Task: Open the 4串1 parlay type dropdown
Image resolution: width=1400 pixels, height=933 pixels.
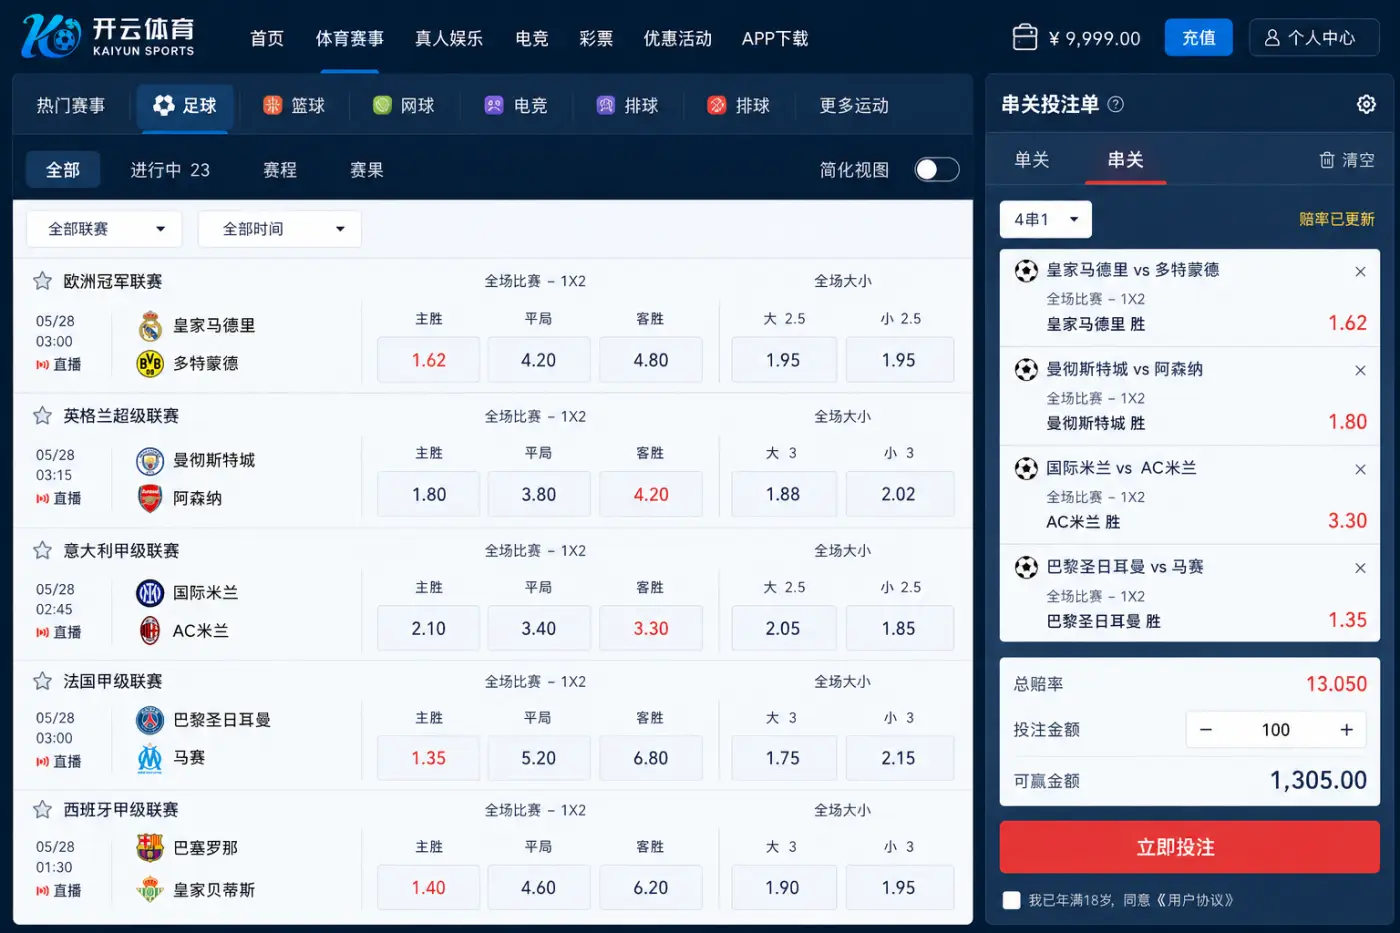Action: pyautogui.click(x=1046, y=219)
